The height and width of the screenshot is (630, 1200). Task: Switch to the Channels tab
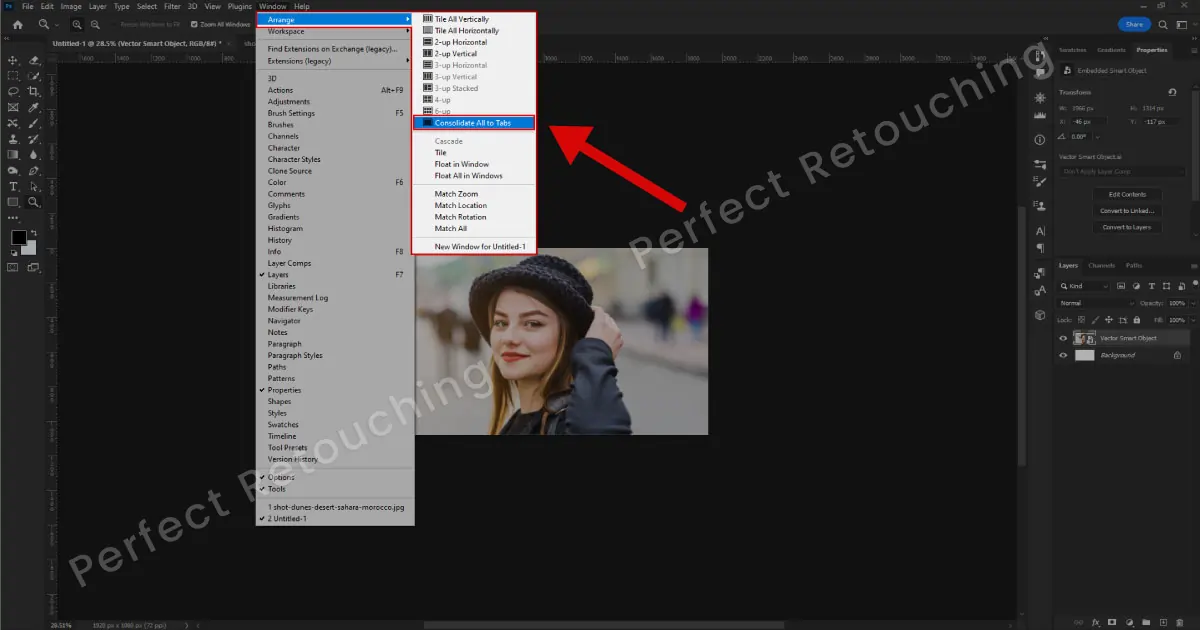click(x=1101, y=266)
